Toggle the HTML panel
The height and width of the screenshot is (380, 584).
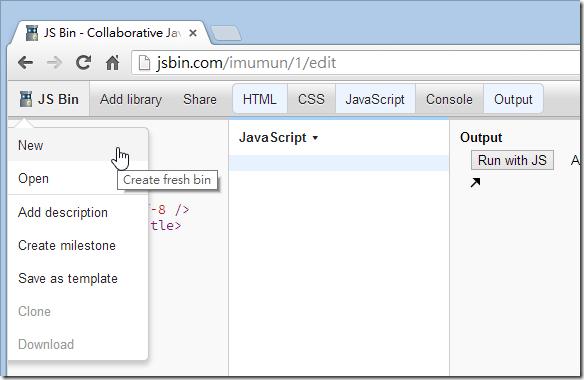(260, 99)
